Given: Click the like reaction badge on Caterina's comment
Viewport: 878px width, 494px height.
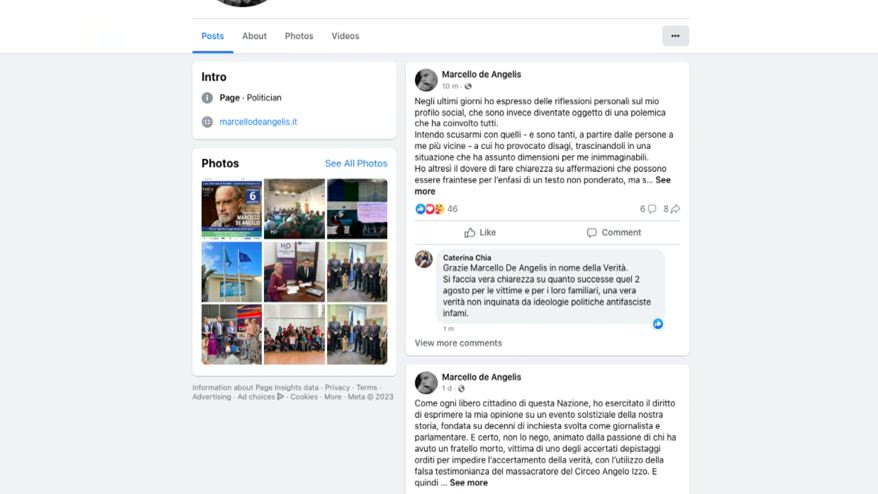Looking at the screenshot, I should click(658, 324).
